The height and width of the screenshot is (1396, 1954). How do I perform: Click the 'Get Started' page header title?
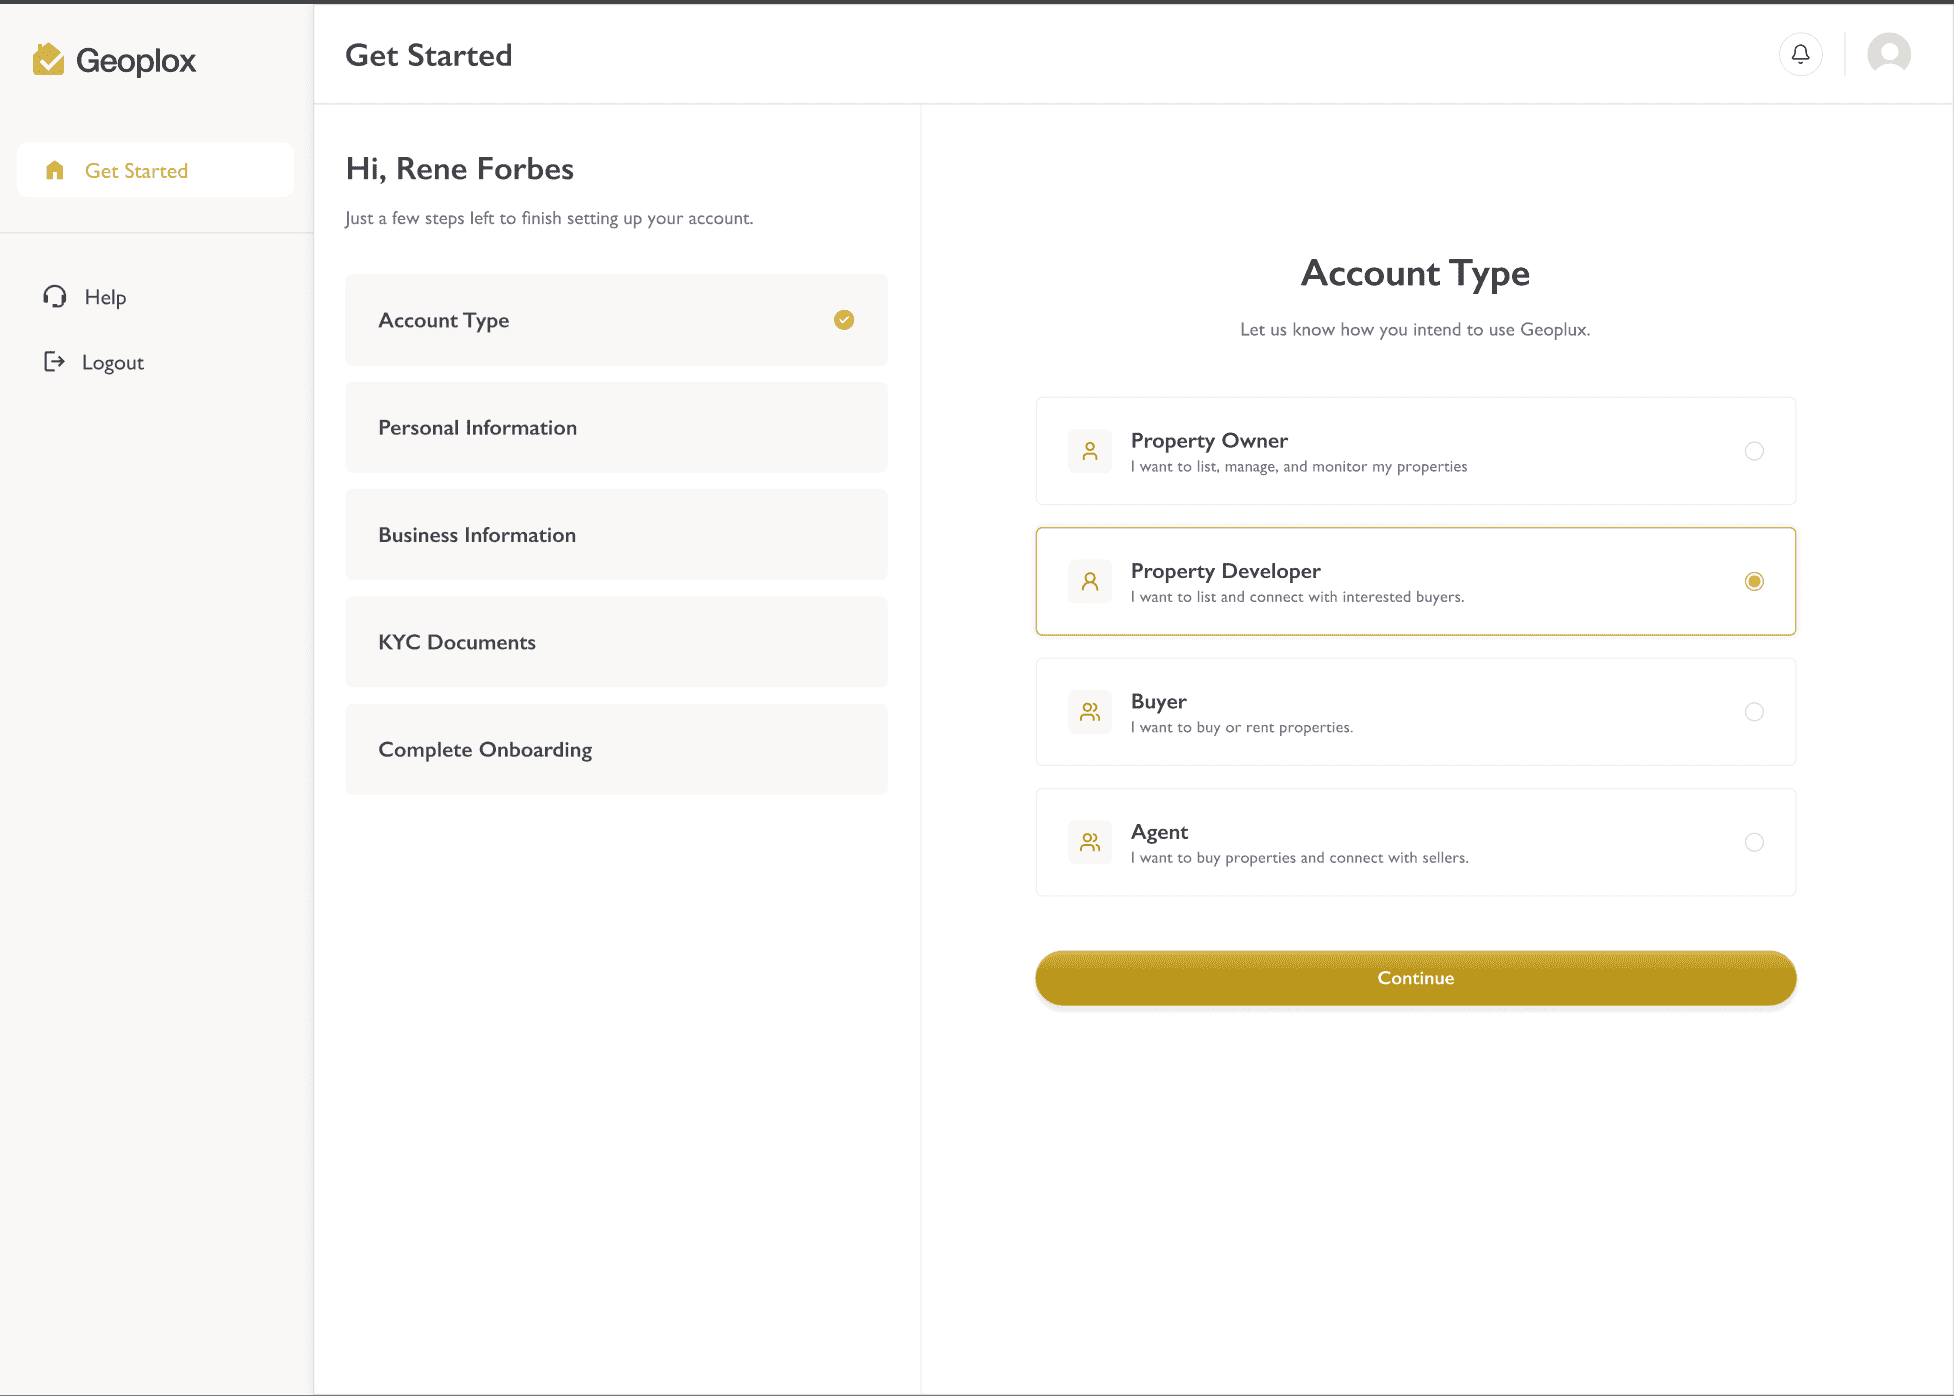point(429,55)
